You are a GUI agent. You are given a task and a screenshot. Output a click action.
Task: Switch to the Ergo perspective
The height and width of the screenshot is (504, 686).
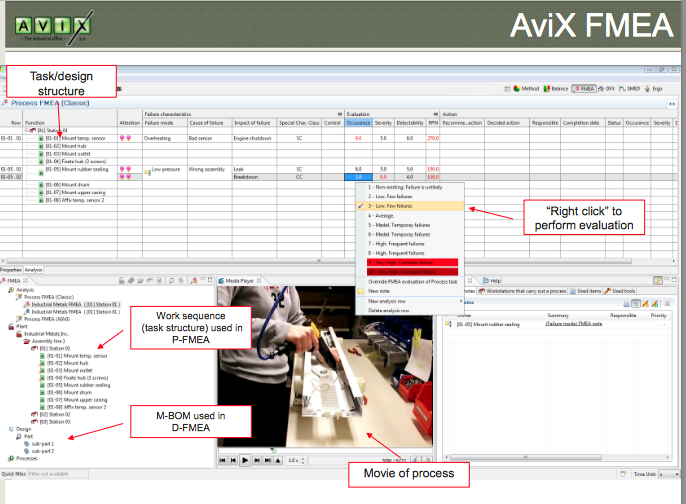tap(654, 88)
